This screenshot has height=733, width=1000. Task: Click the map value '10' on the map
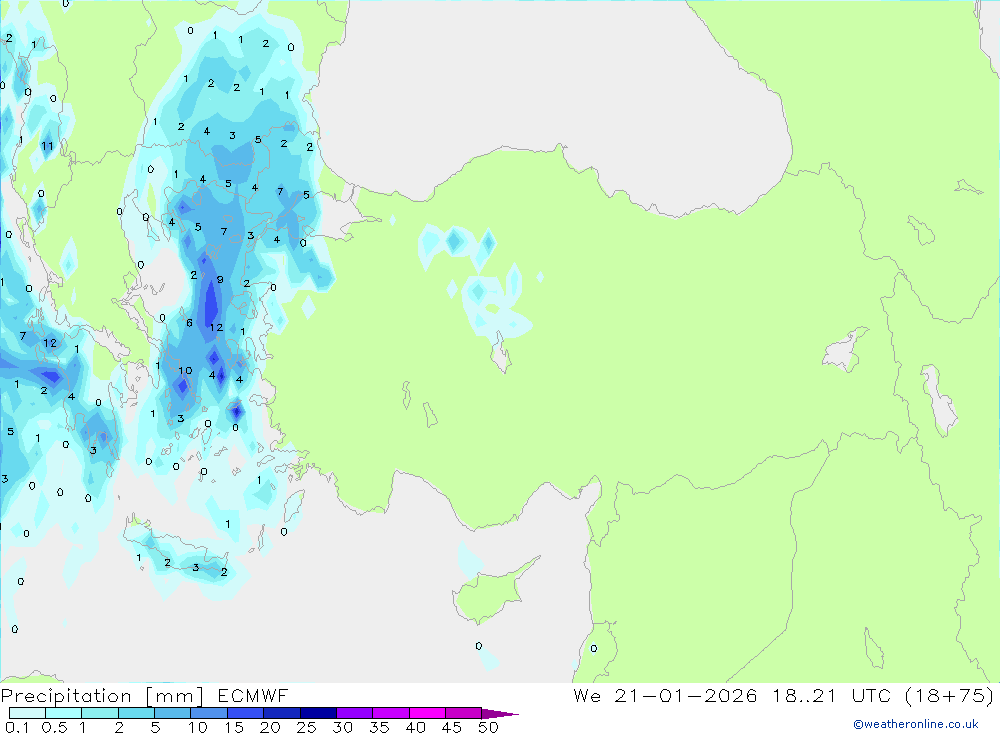(x=185, y=371)
